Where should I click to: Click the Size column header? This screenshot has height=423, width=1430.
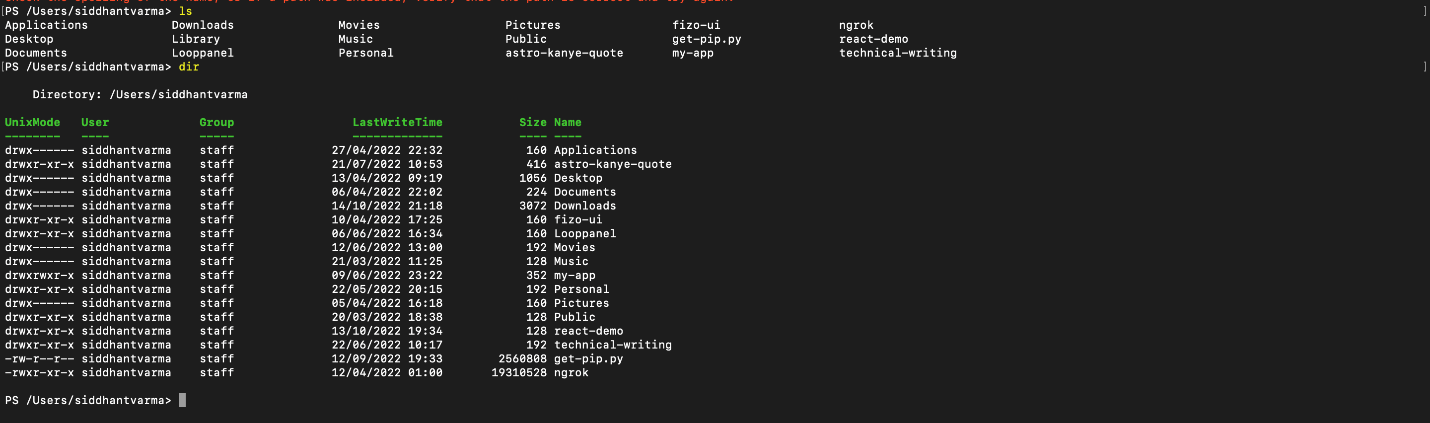click(x=533, y=122)
